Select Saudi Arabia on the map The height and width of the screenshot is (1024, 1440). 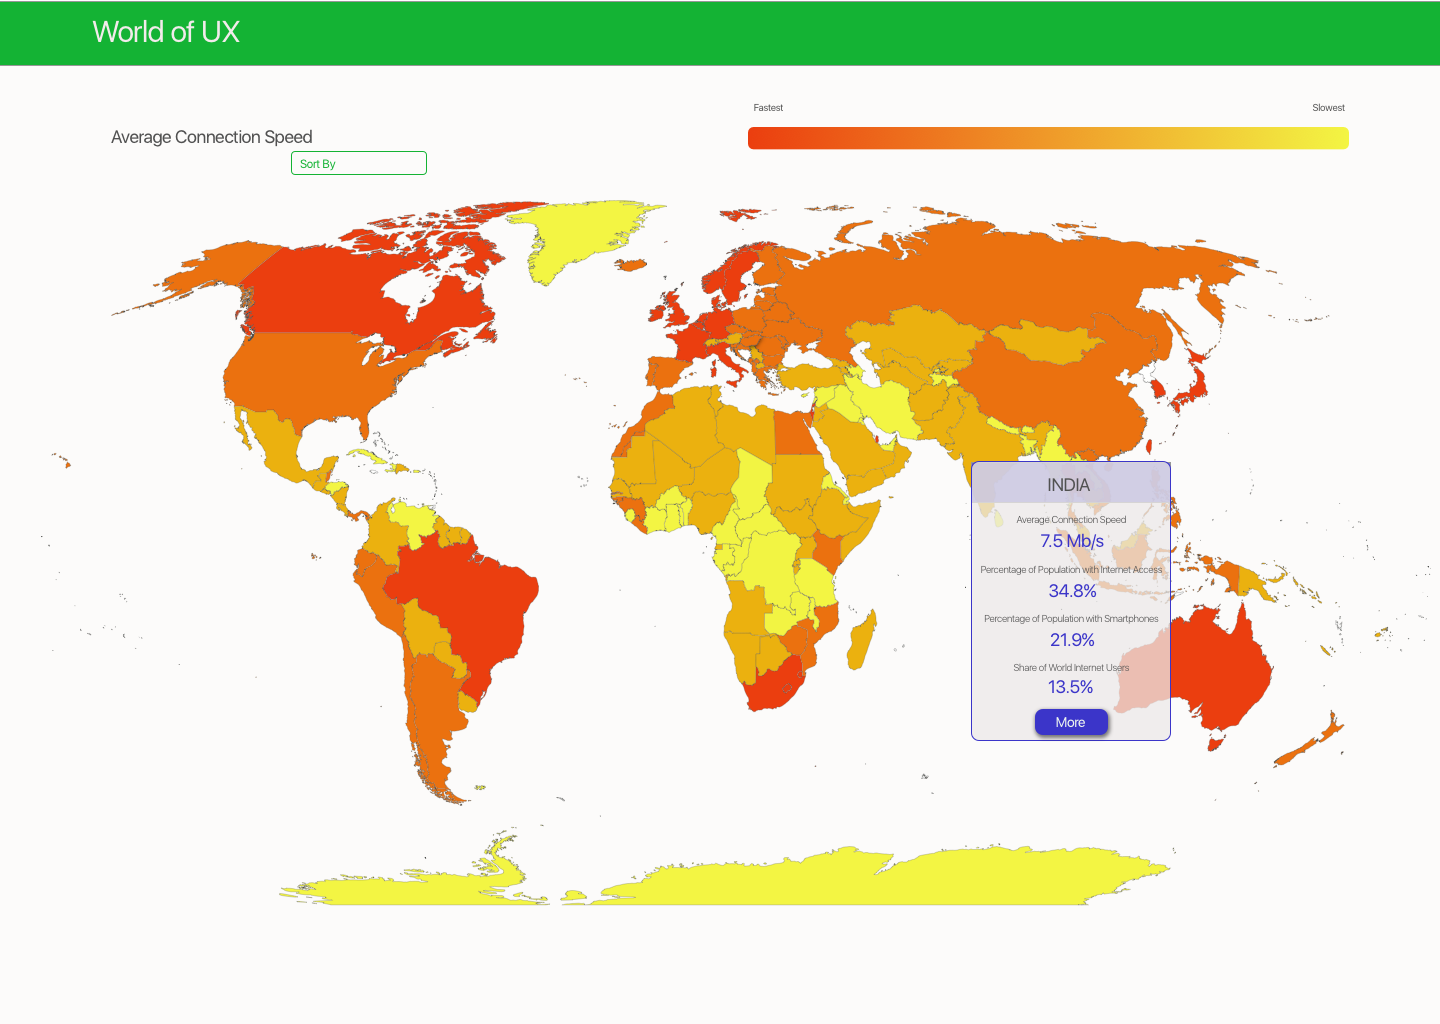point(858,450)
